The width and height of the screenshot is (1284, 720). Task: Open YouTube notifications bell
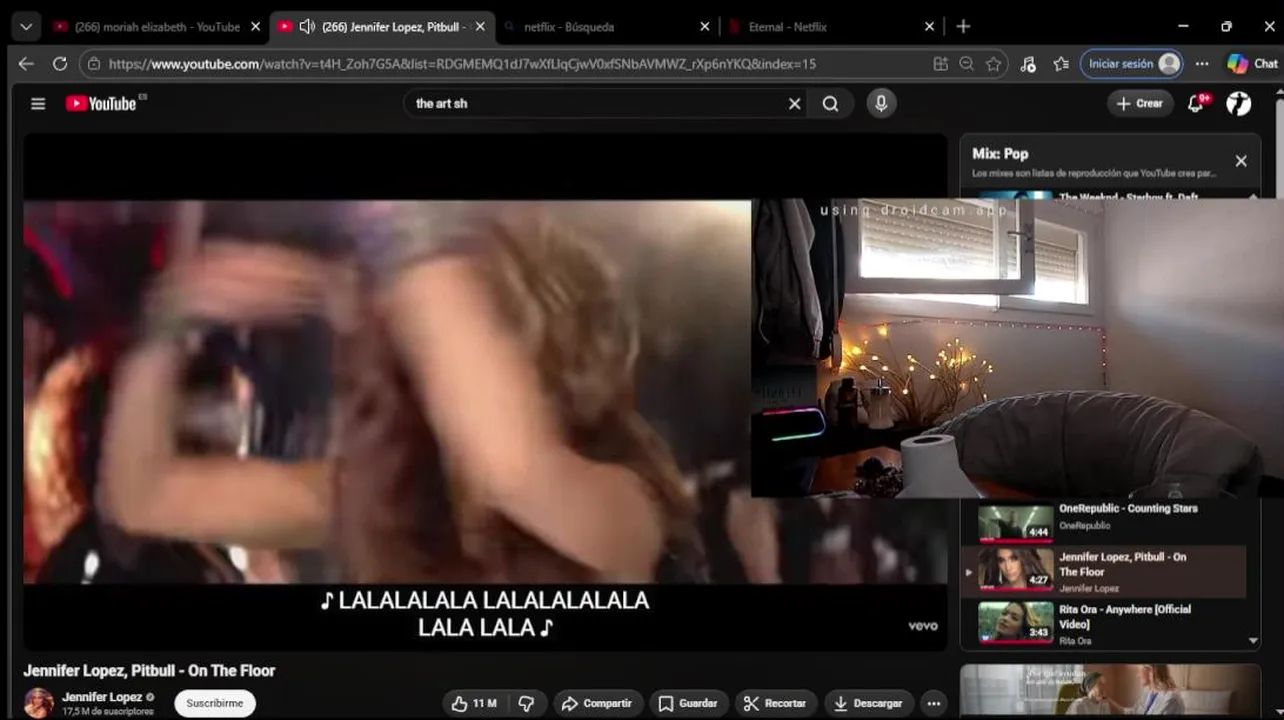click(x=1196, y=103)
